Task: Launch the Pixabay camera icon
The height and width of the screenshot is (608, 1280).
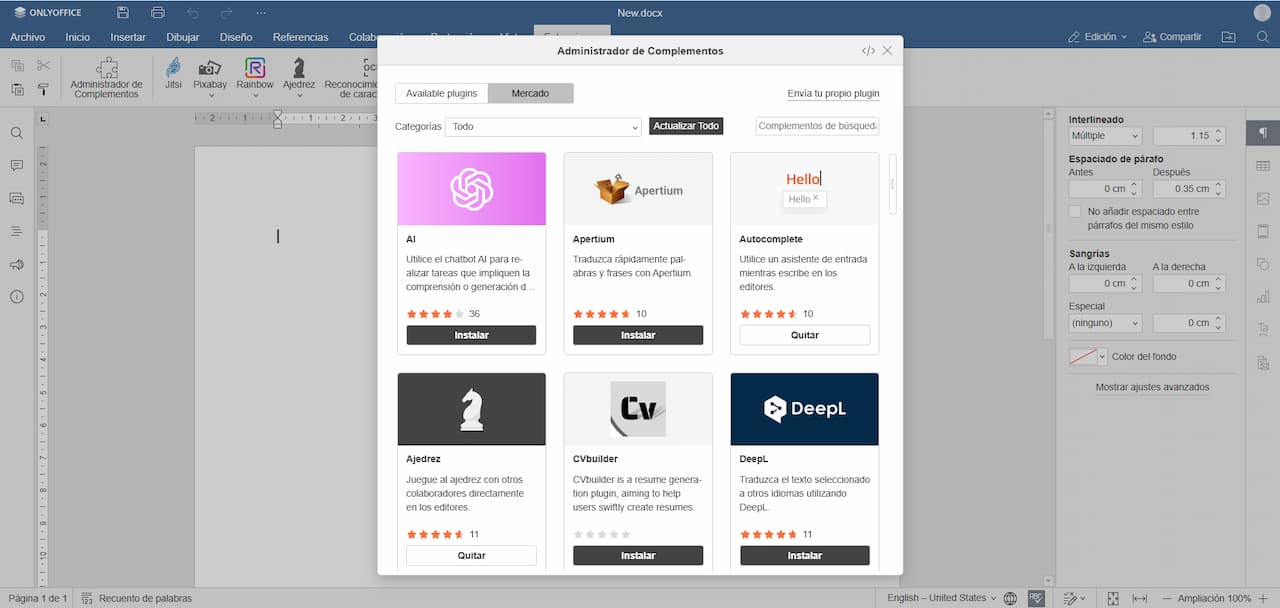Action: 209,68
